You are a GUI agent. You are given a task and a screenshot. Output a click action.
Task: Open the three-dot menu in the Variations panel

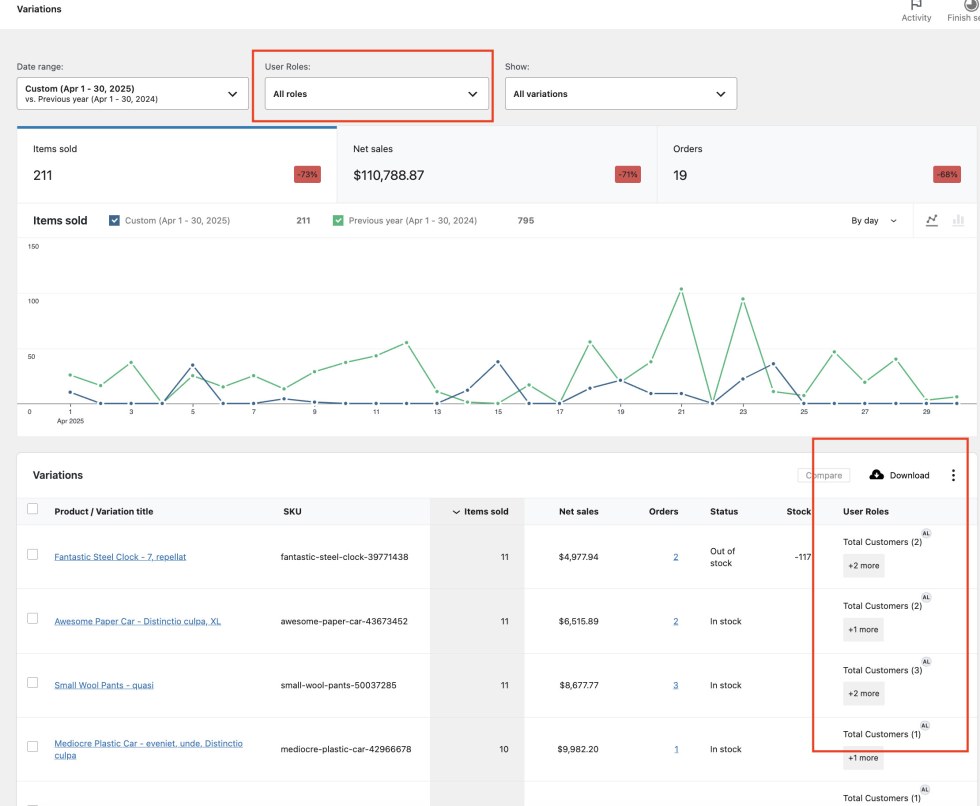click(953, 475)
